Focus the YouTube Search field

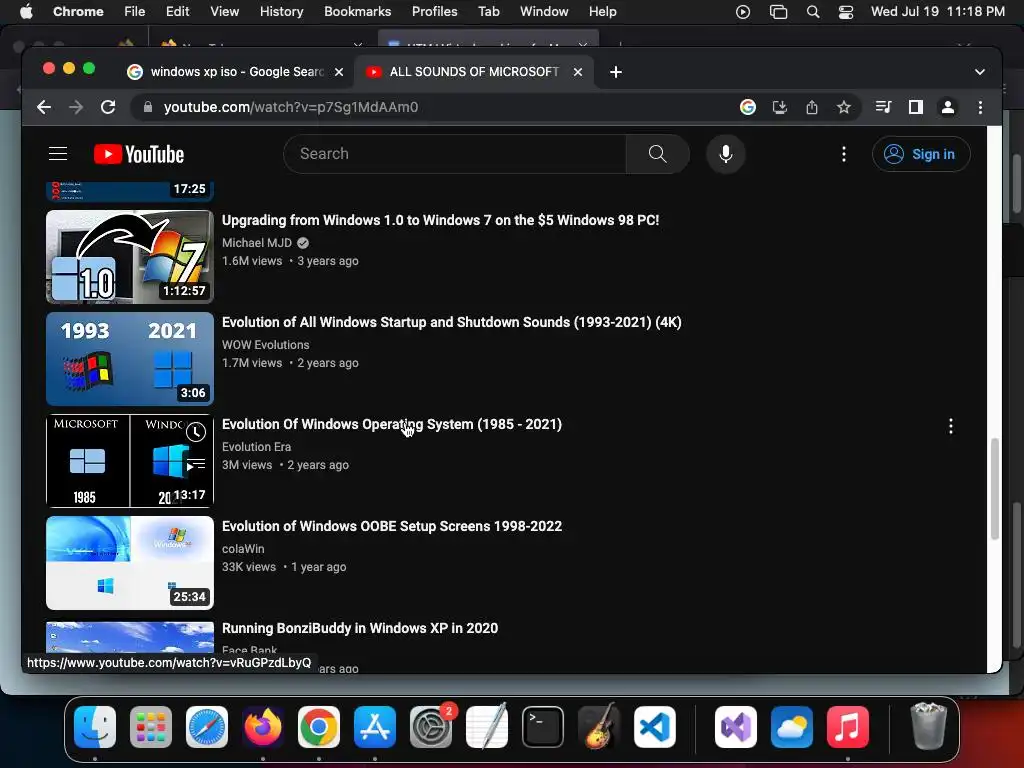pyautogui.click(x=455, y=153)
